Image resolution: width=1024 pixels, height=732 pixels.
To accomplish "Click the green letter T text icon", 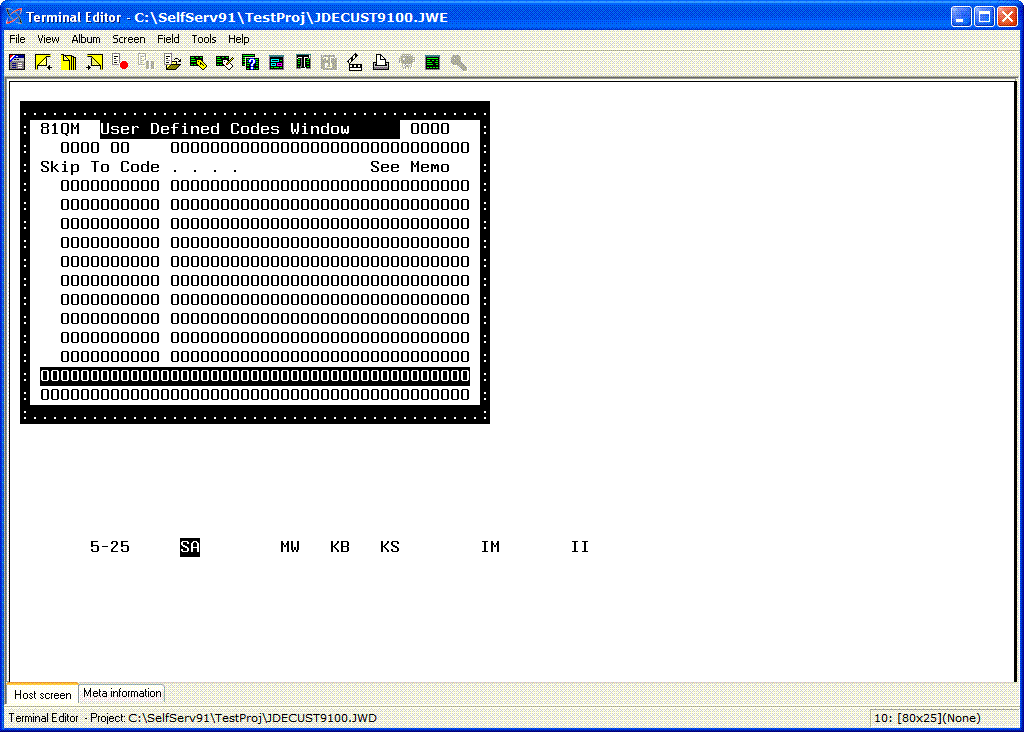I will 303,63.
